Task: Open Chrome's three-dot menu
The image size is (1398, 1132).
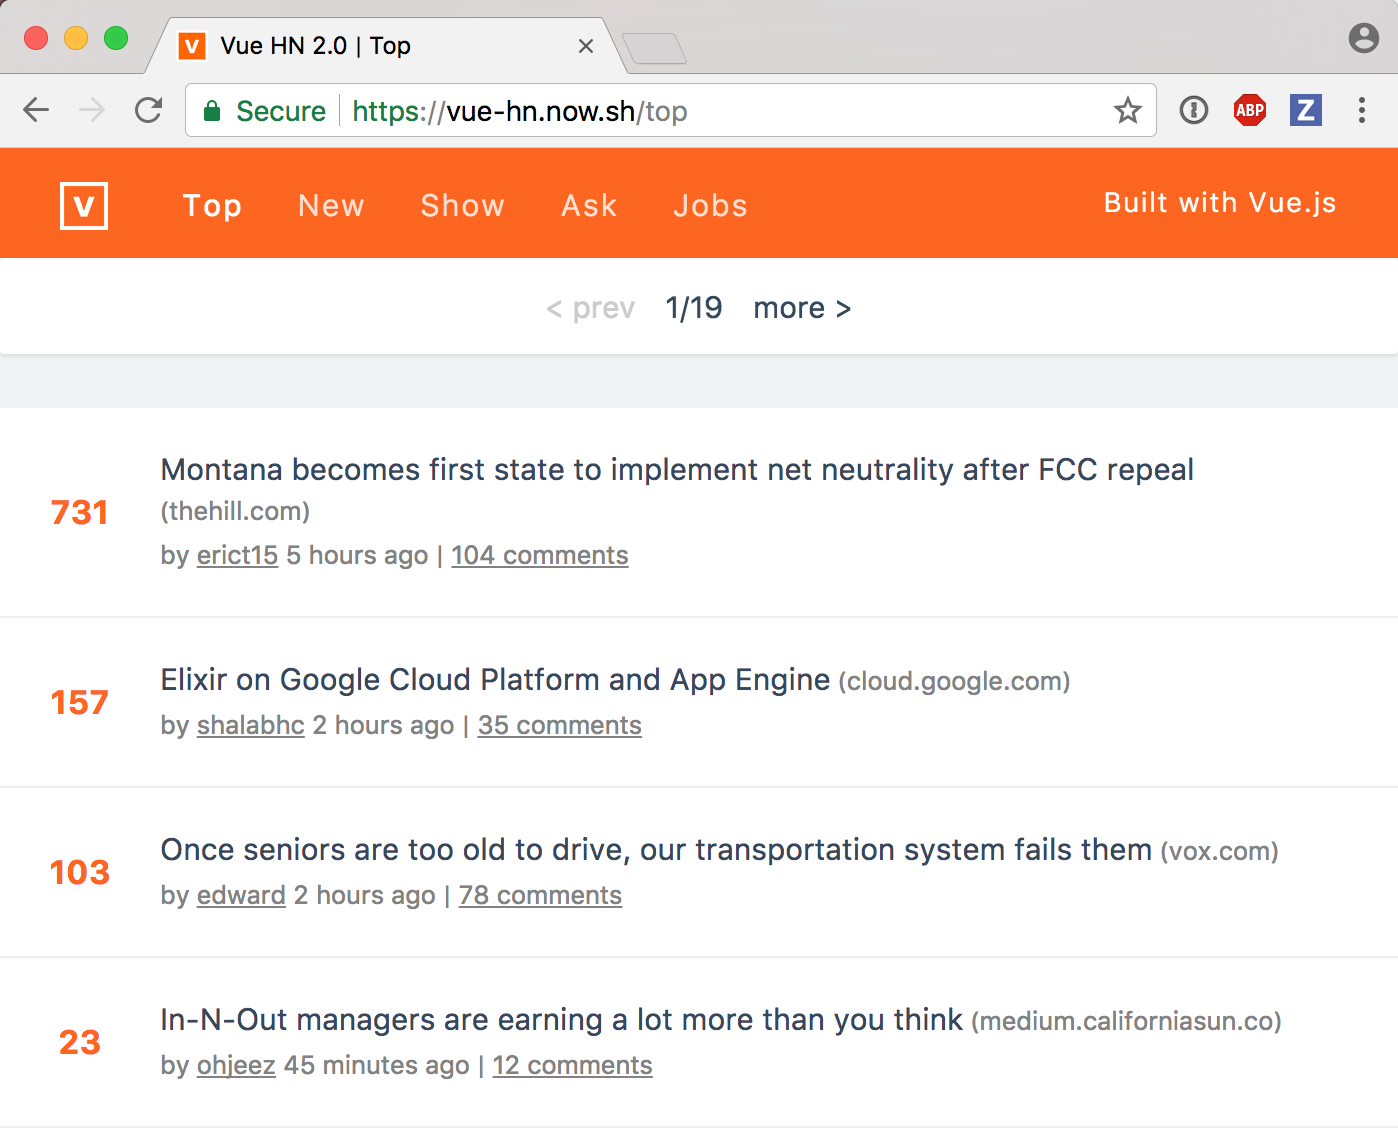Action: tap(1362, 110)
